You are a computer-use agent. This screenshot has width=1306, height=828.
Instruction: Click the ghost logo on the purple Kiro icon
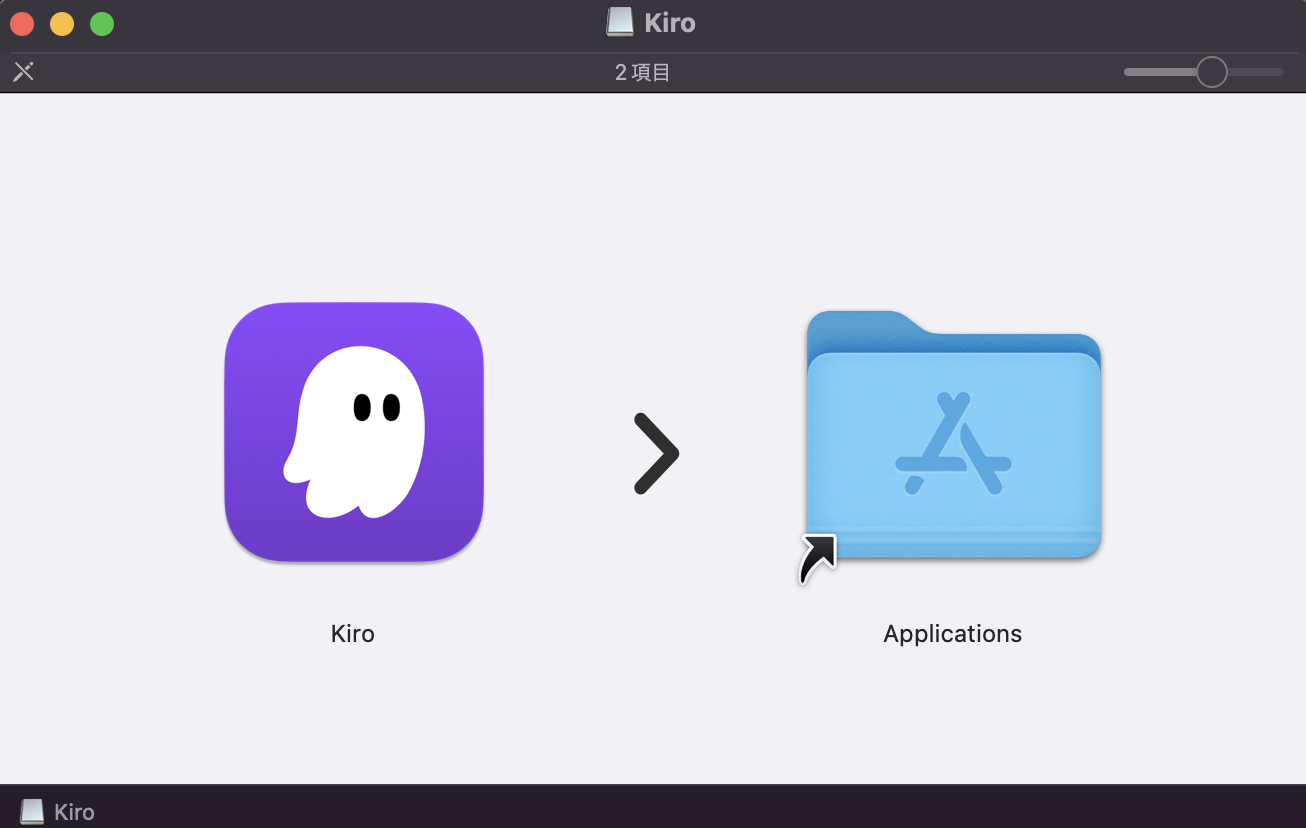(x=353, y=432)
